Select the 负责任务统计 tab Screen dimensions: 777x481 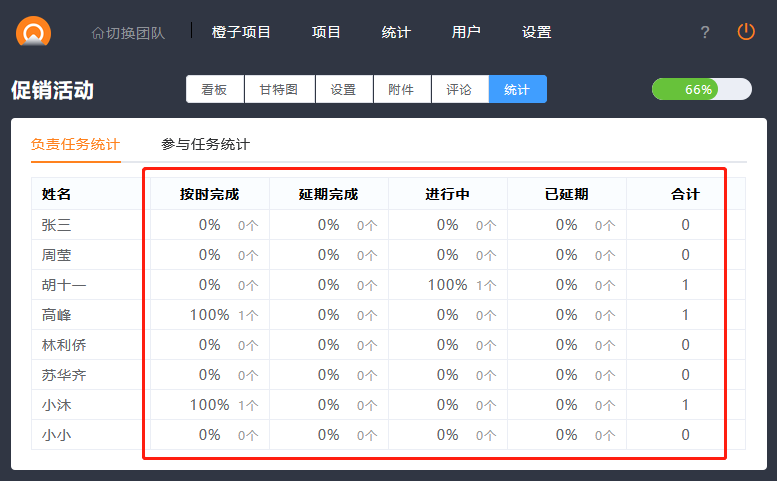pos(75,144)
